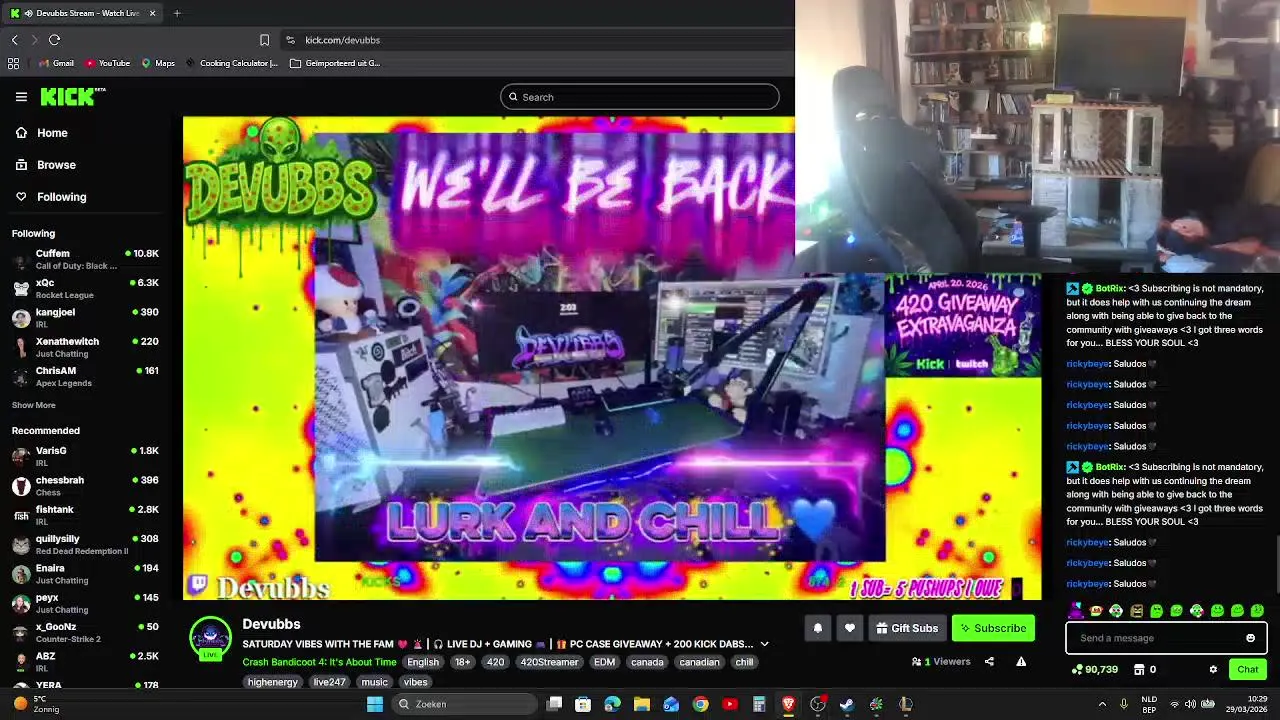Click the 420Streamer tag

click(x=550, y=662)
